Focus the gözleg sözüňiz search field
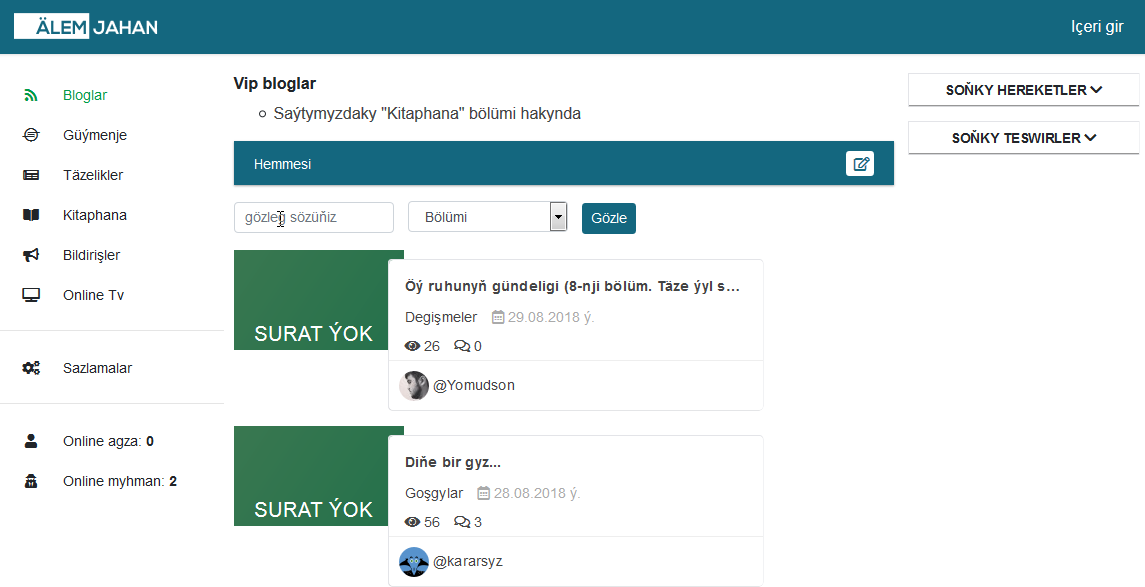The height and width of the screenshot is (587, 1145). [314, 218]
